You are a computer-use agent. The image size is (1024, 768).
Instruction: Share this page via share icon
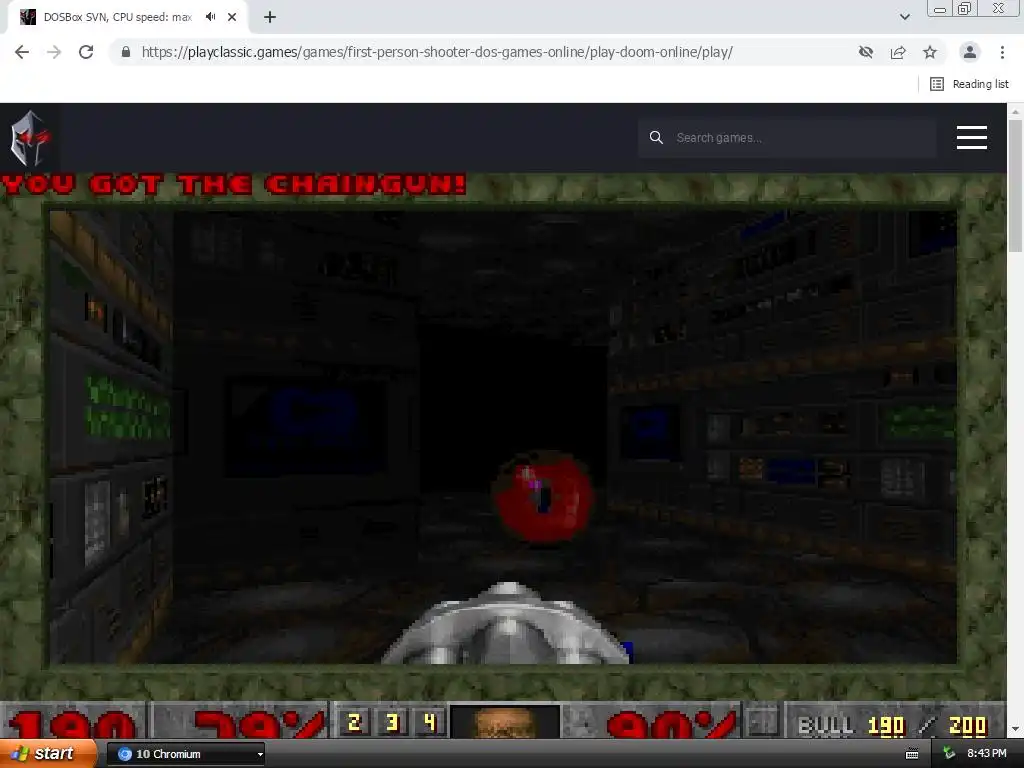click(x=898, y=52)
